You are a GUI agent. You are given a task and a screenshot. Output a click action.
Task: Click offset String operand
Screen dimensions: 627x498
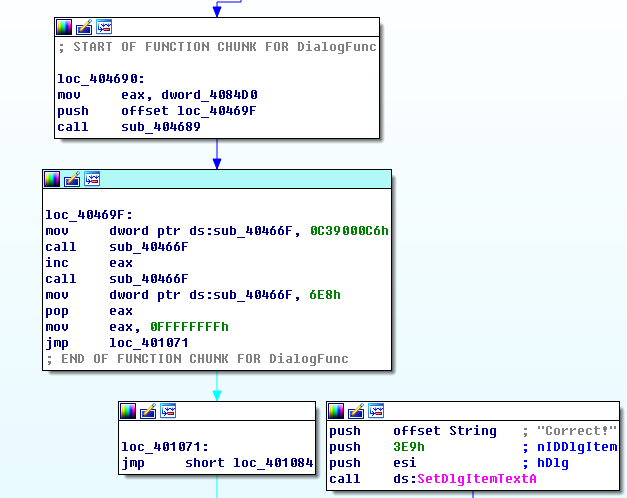pyautogui.click(x=445, y=431)
